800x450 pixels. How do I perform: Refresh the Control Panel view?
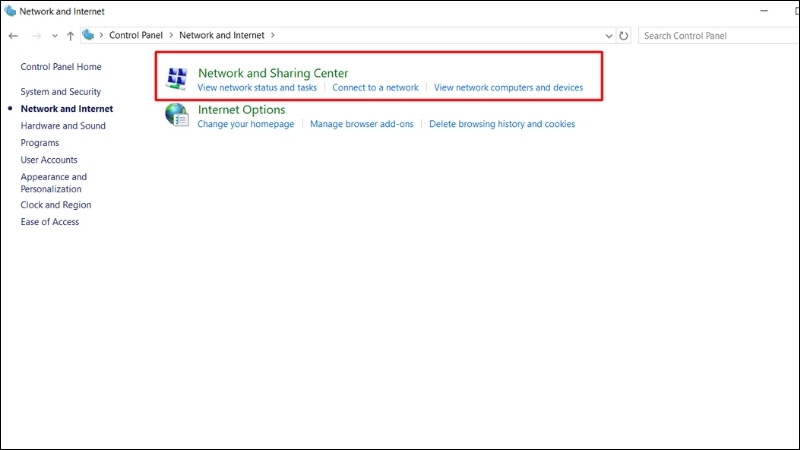pos(623,36)
